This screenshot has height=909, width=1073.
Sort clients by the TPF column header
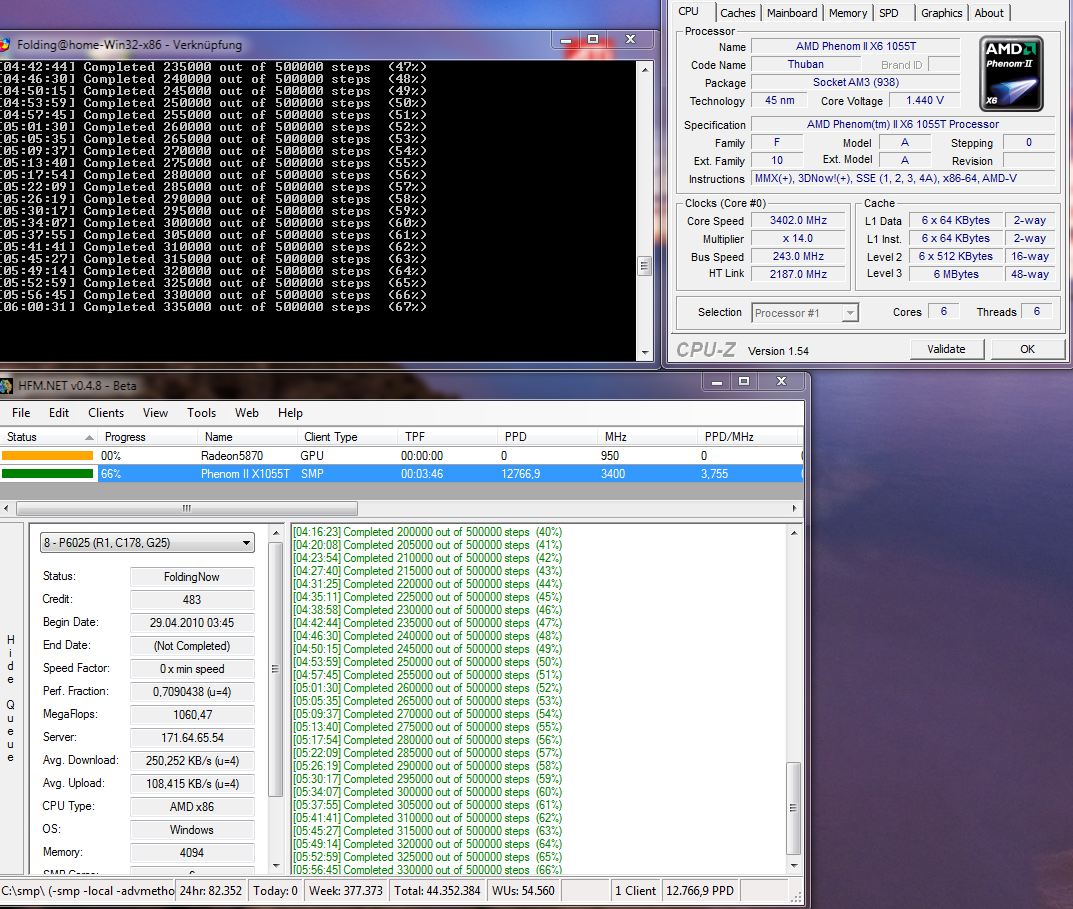[447, 437]
